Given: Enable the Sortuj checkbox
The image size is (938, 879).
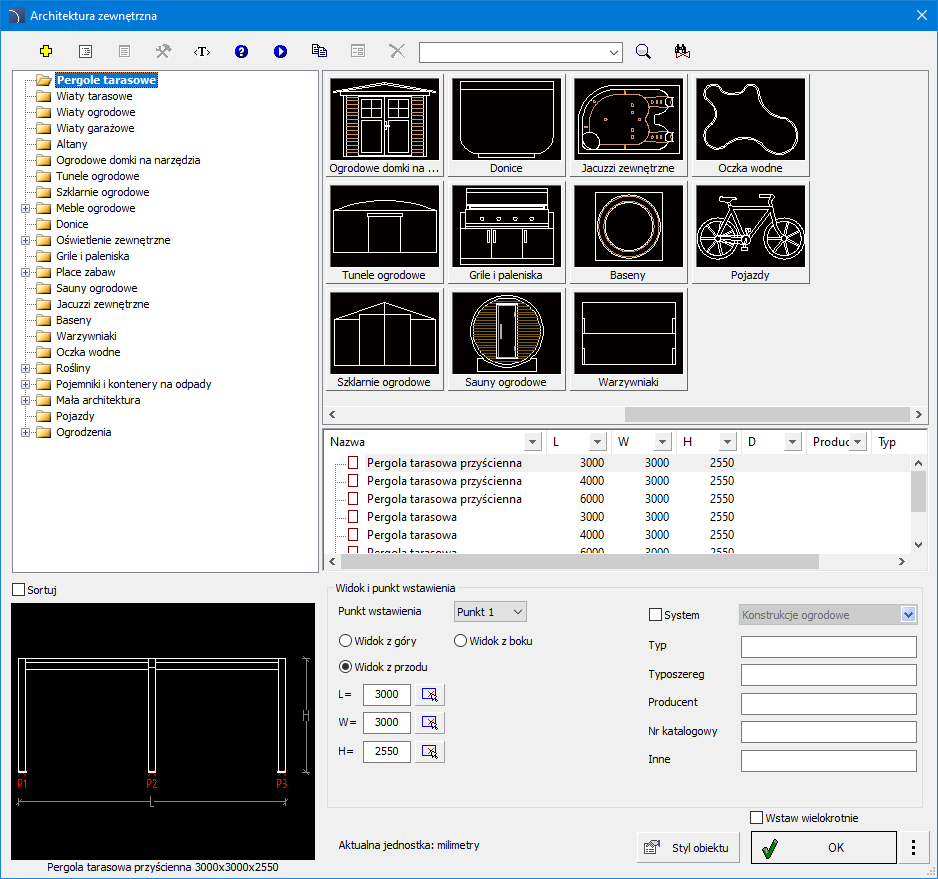Looking at the screenshot, I should coord(19,590).
